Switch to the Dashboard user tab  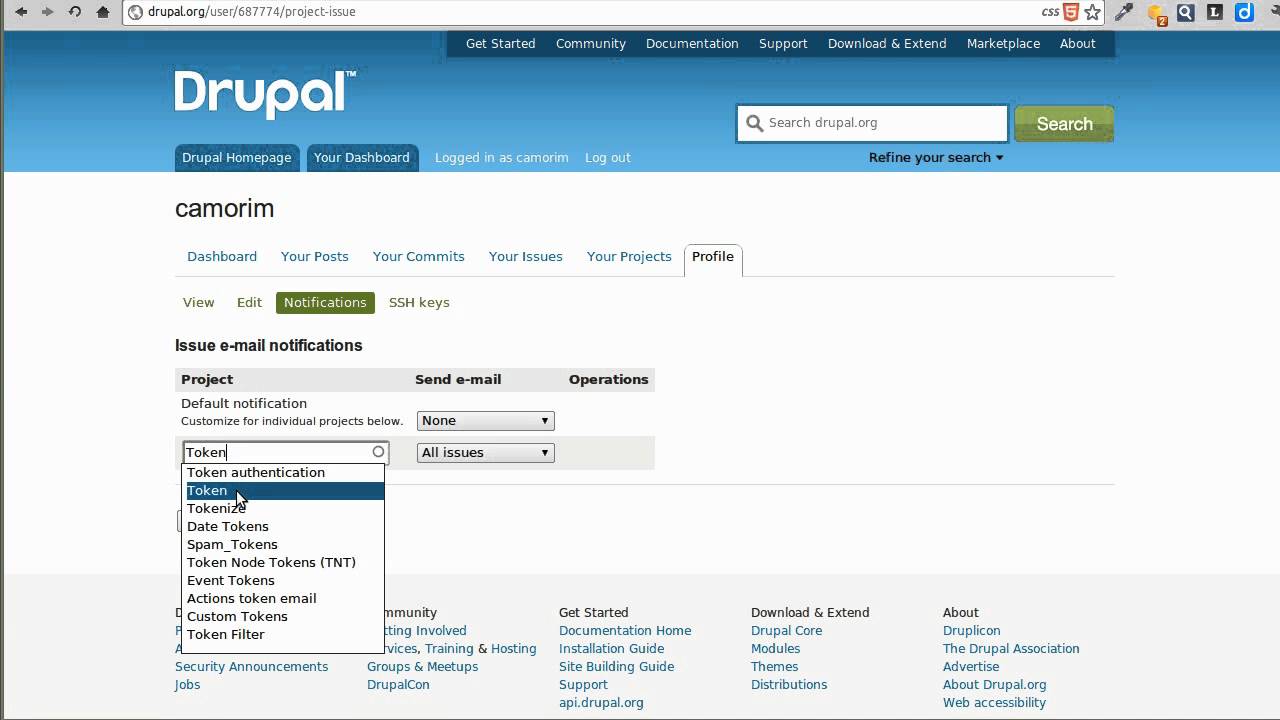pyautogui.click(x=222, y=257)
